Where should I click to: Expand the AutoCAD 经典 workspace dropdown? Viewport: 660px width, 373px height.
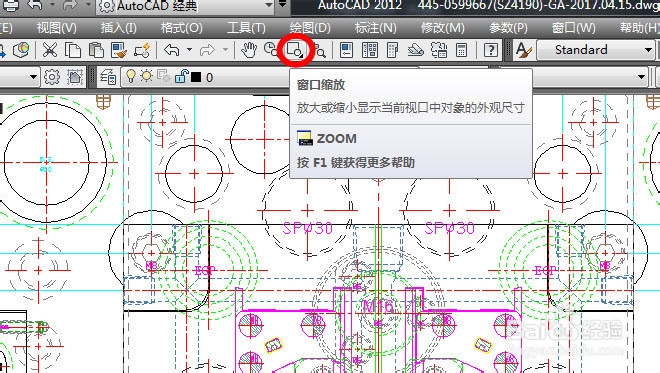[269, 5]
